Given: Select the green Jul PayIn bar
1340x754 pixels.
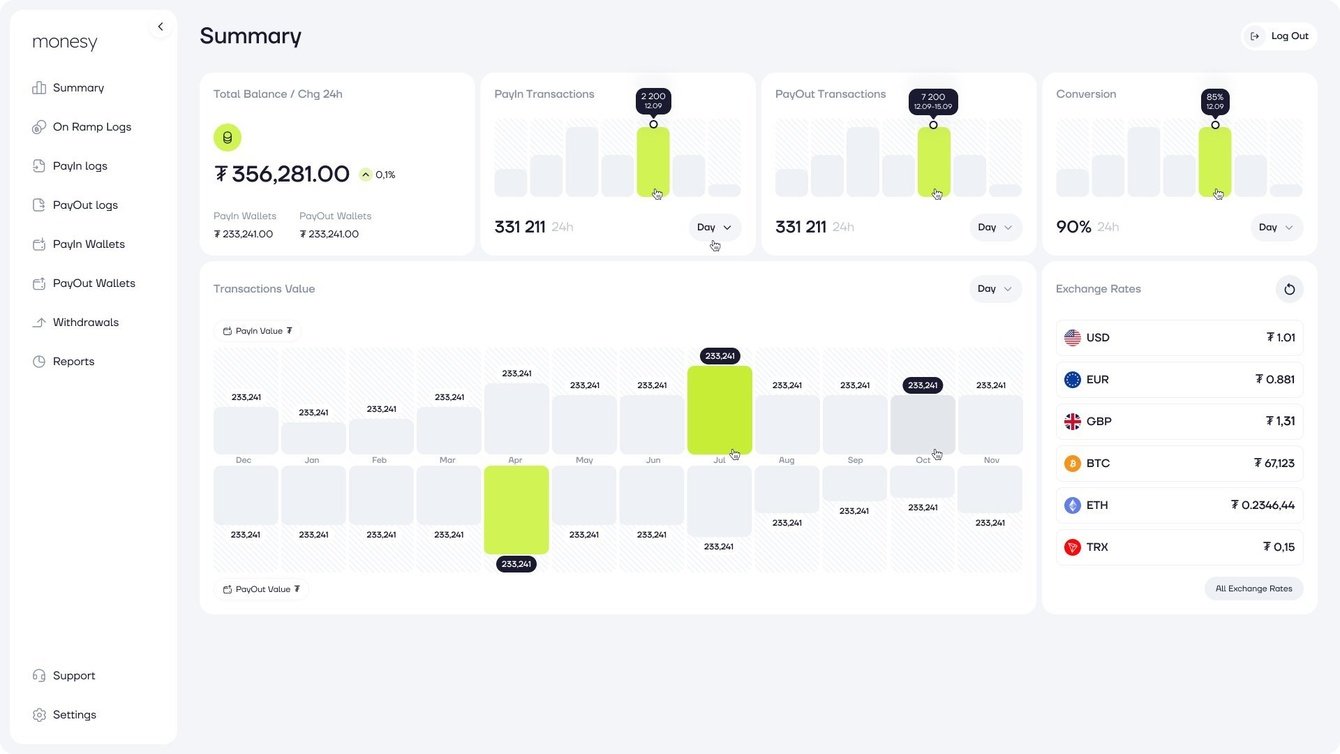Looking at the screenshot, I should pyautogui.click(x=719, y=410).
